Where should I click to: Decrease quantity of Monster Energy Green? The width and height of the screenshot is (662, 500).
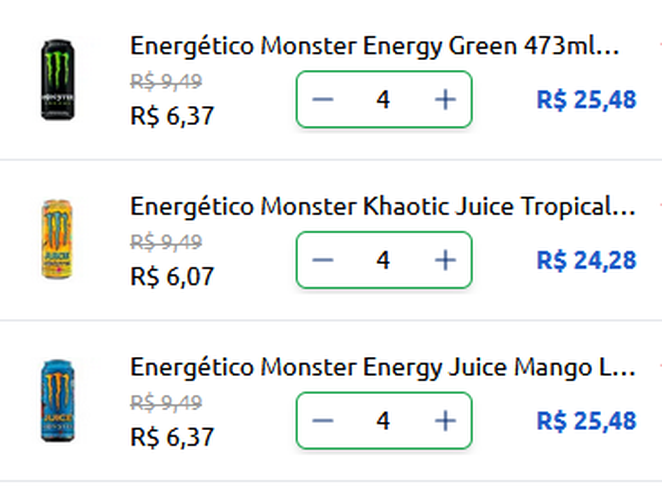322,99
